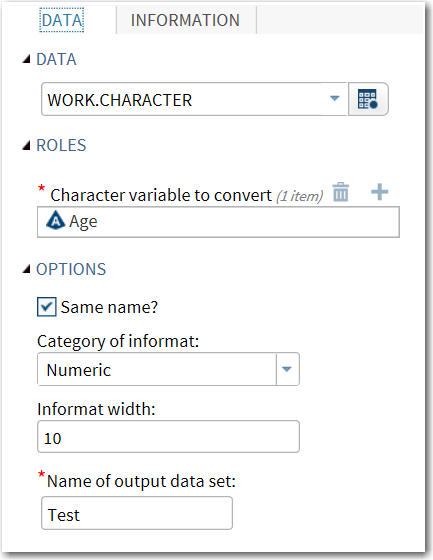This screenshot has height=560, width=433.
Task: Select the Age variable in the list
Action: click(218, 222)
